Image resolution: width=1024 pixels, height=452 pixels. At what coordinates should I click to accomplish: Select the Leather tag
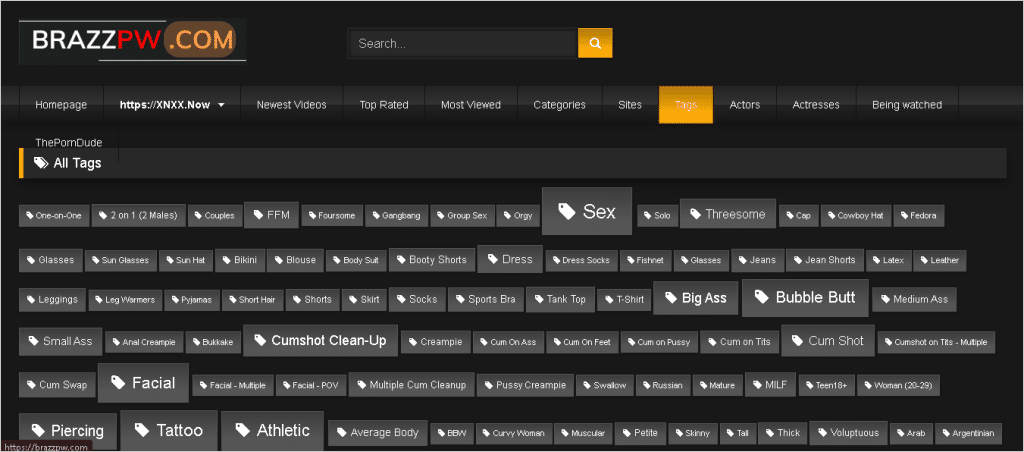click(940, 260)
